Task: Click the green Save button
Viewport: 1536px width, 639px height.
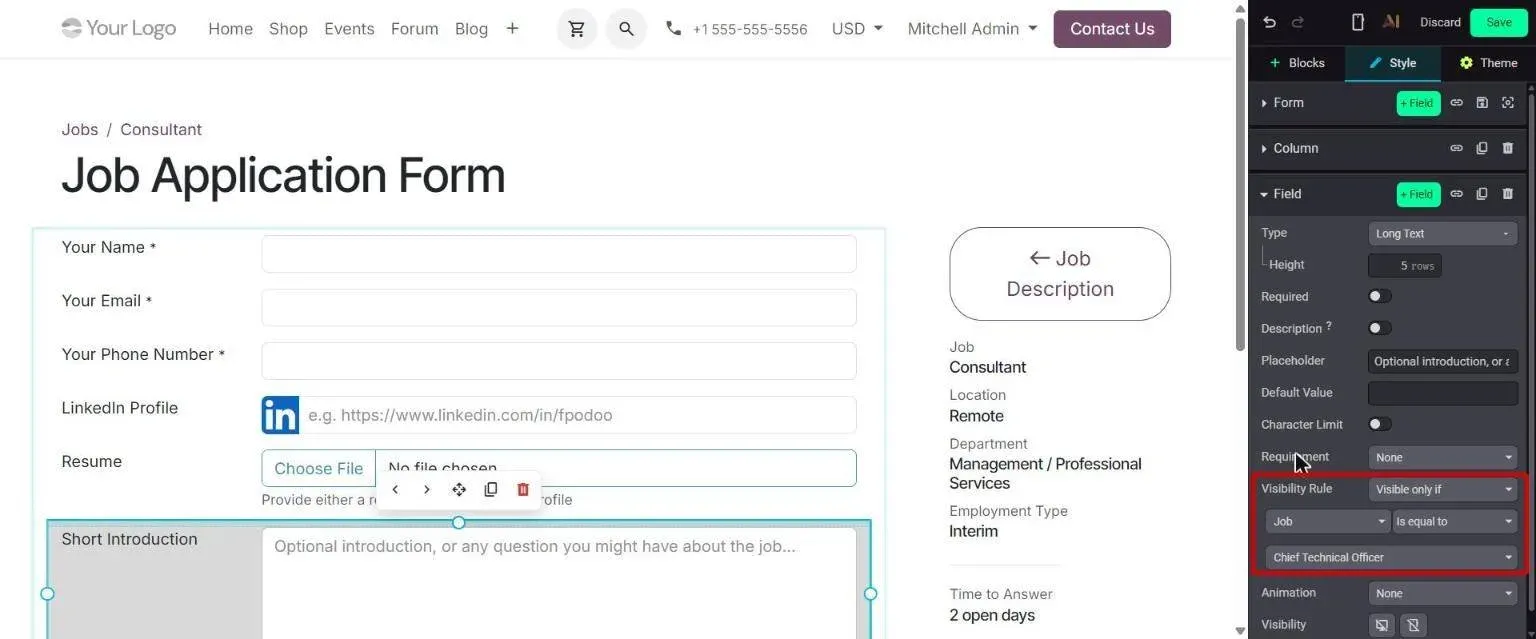Action: pos(1498,22)
